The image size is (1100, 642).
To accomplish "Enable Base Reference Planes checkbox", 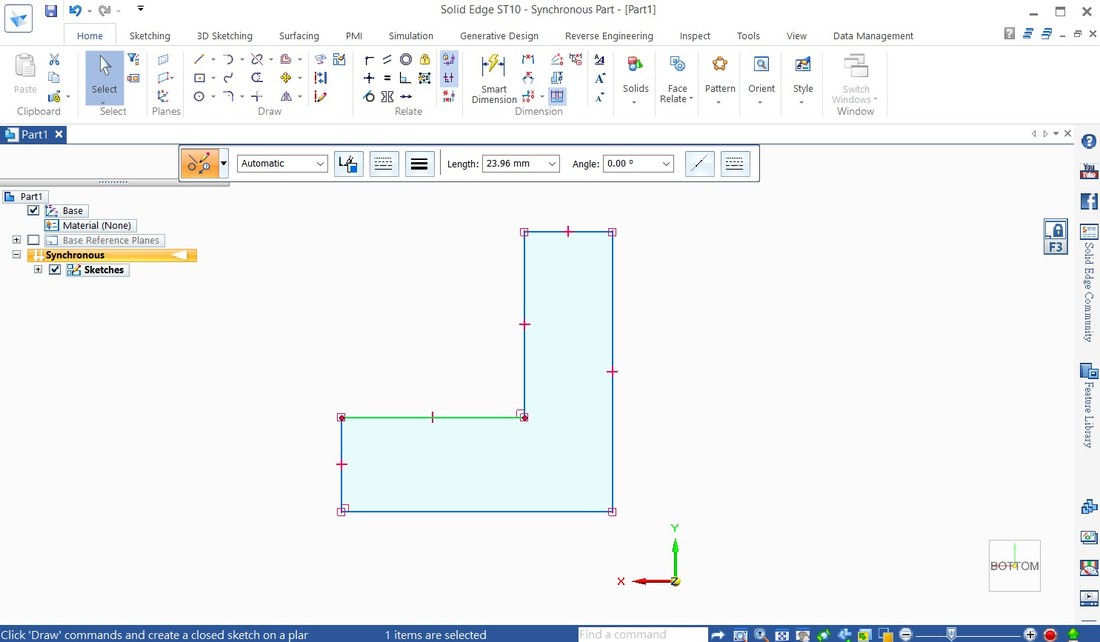I will click(x=34, y=240).
